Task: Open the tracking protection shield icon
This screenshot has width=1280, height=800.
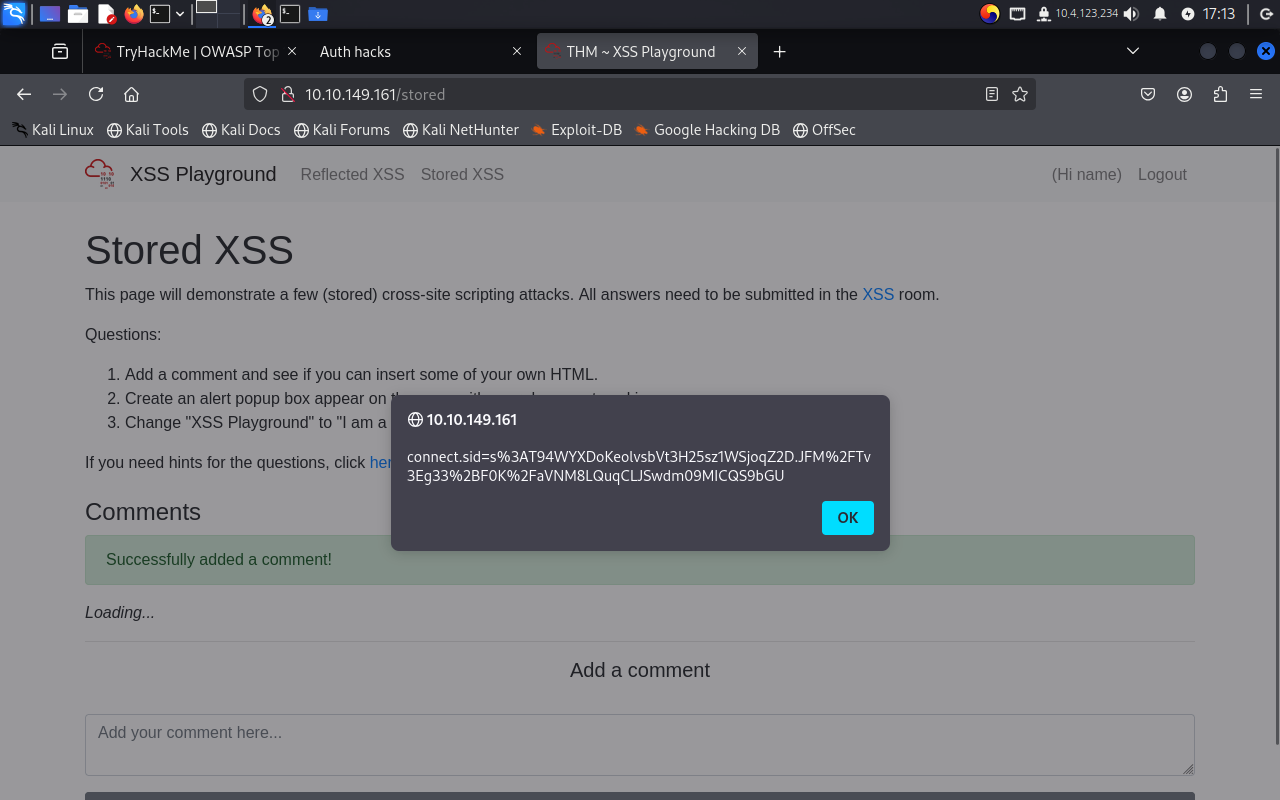Action: click(x=259, y=94)
